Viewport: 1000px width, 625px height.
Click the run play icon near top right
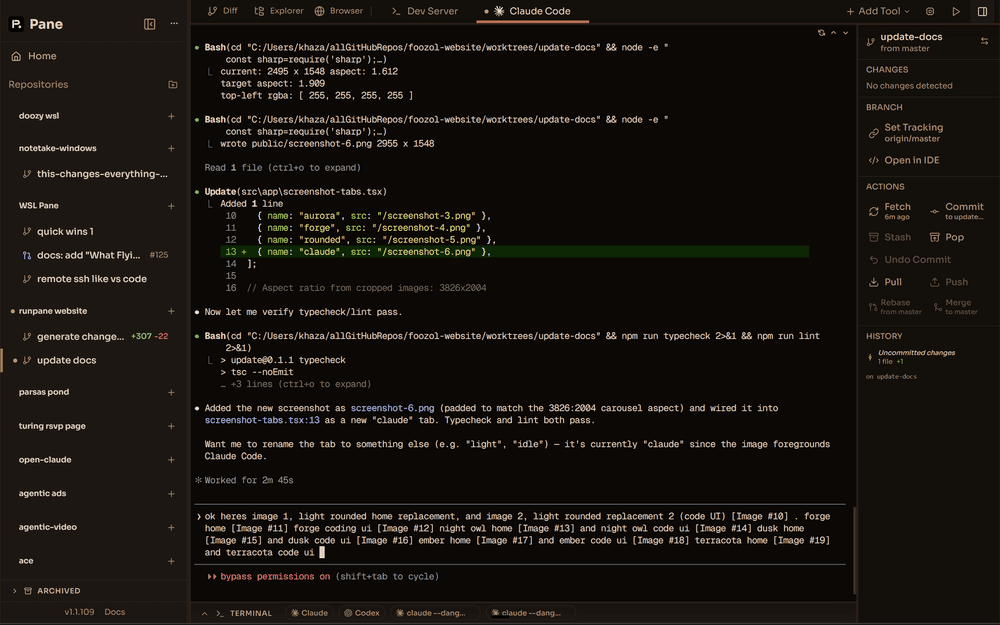click(956, 11)
